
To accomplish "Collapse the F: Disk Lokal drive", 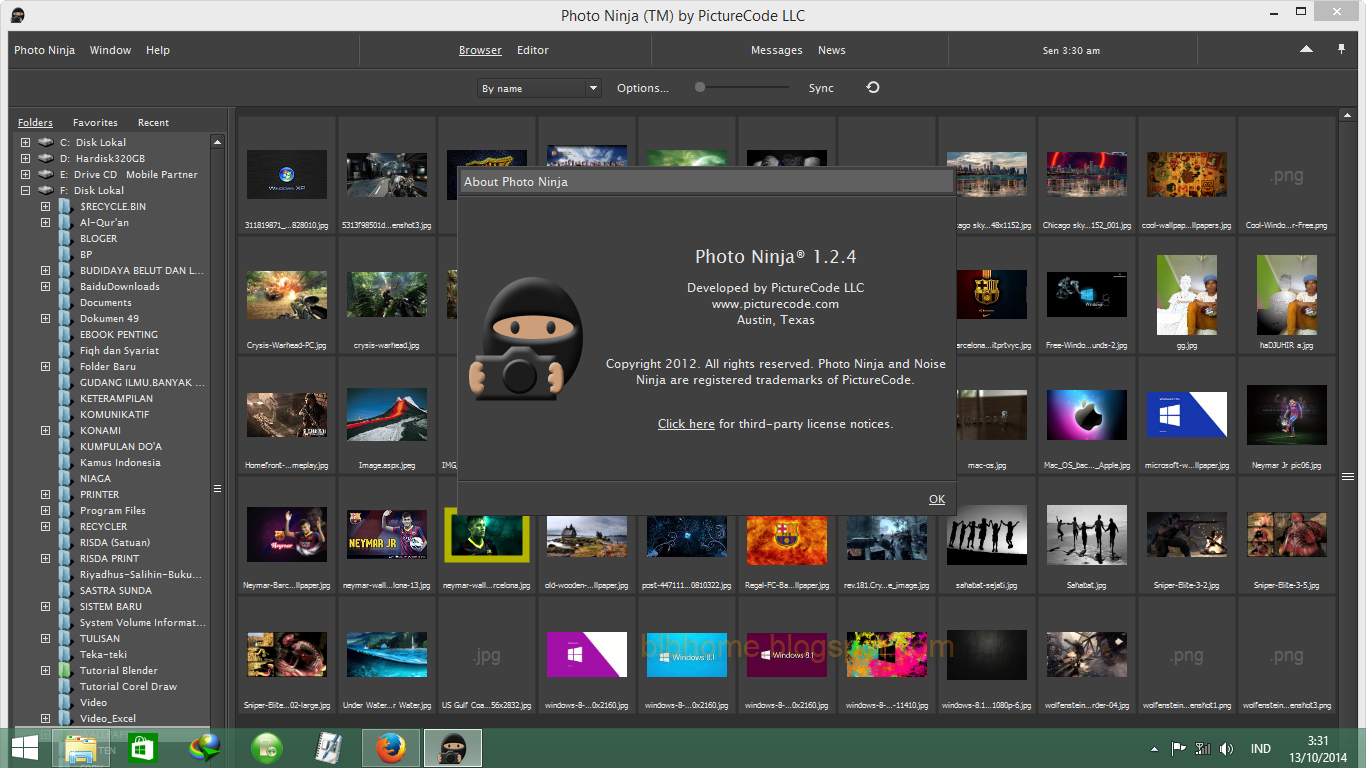I will tap(25, 190).
